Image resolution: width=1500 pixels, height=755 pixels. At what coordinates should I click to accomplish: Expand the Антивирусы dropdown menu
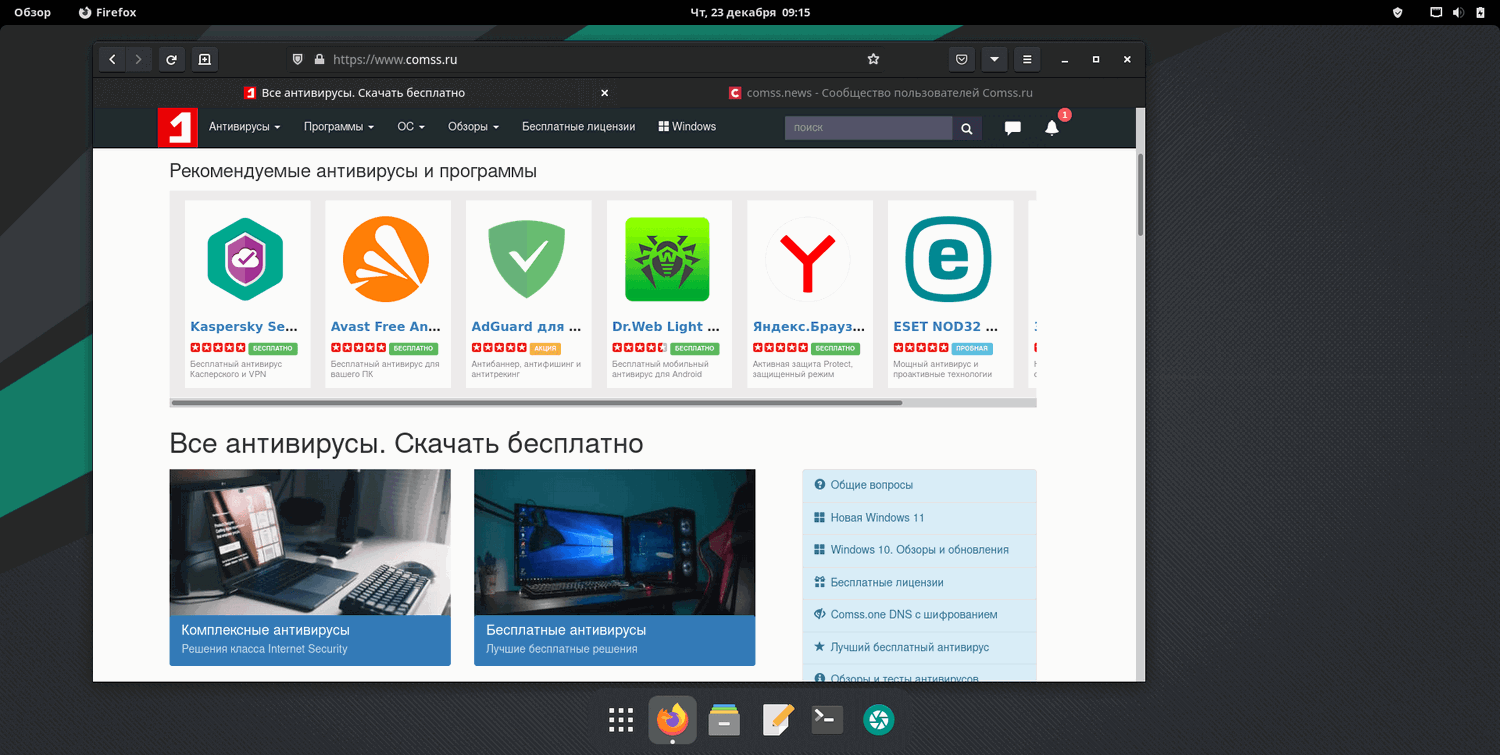(x=244, y=127)
